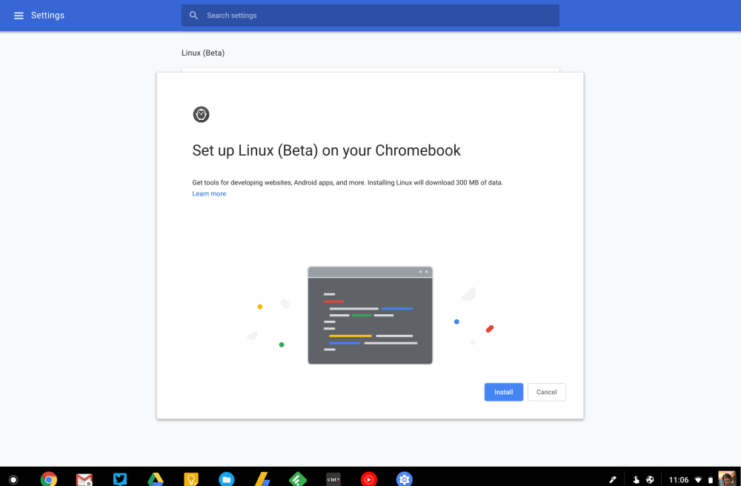The image size is (741, 486).
Task: Click the Settings gear on the shelf
Action: (403, 478)
